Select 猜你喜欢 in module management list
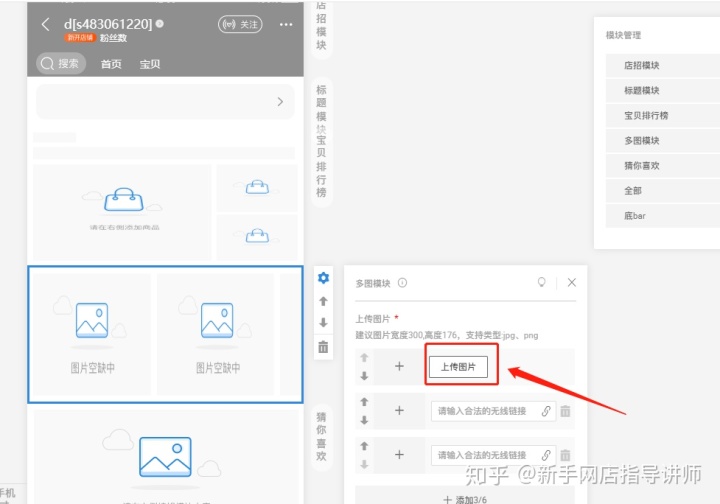This screenshot has width=720, height=504. coord(663,166)
